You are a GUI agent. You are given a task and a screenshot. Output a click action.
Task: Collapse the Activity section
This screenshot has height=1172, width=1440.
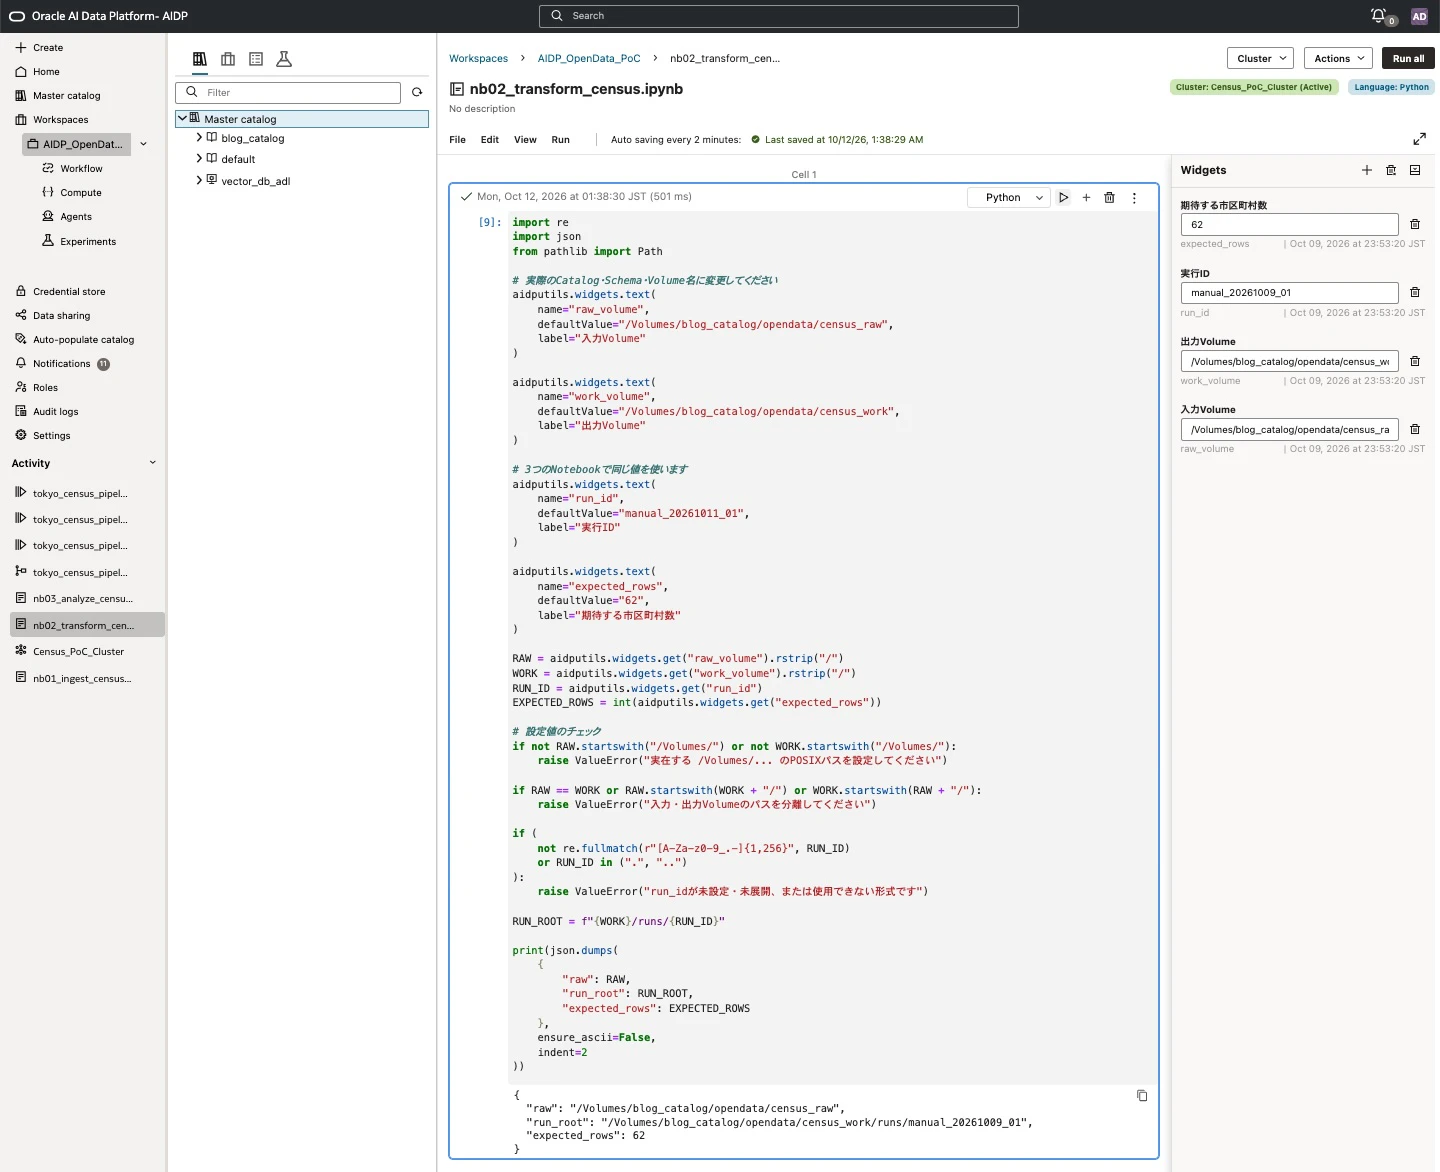153,463
